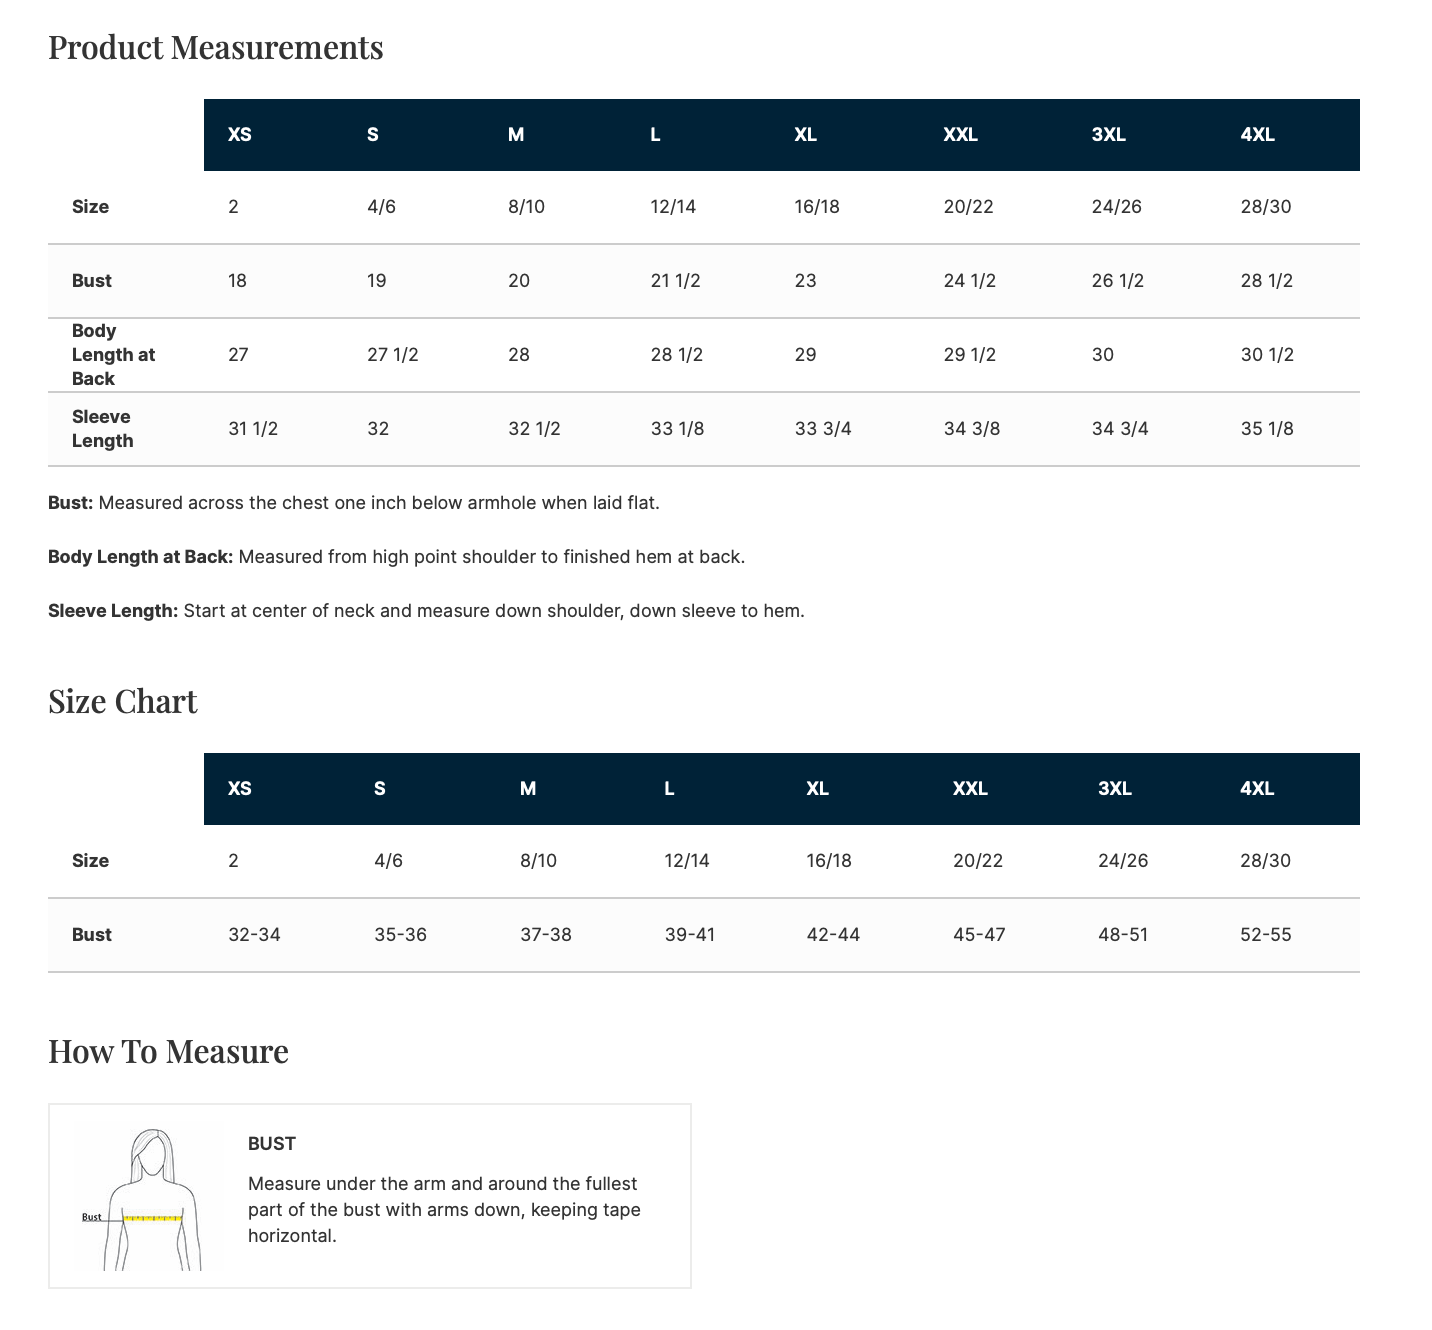Click the 39-41 bust range for L
1432x1330 pixels.
(689, 935)
